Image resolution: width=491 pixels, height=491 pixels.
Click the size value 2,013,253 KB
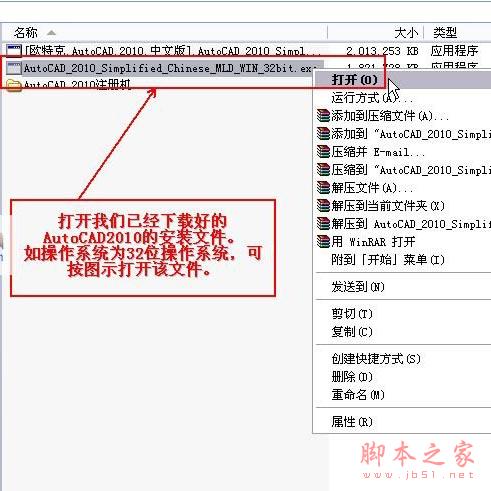point(382,51)
